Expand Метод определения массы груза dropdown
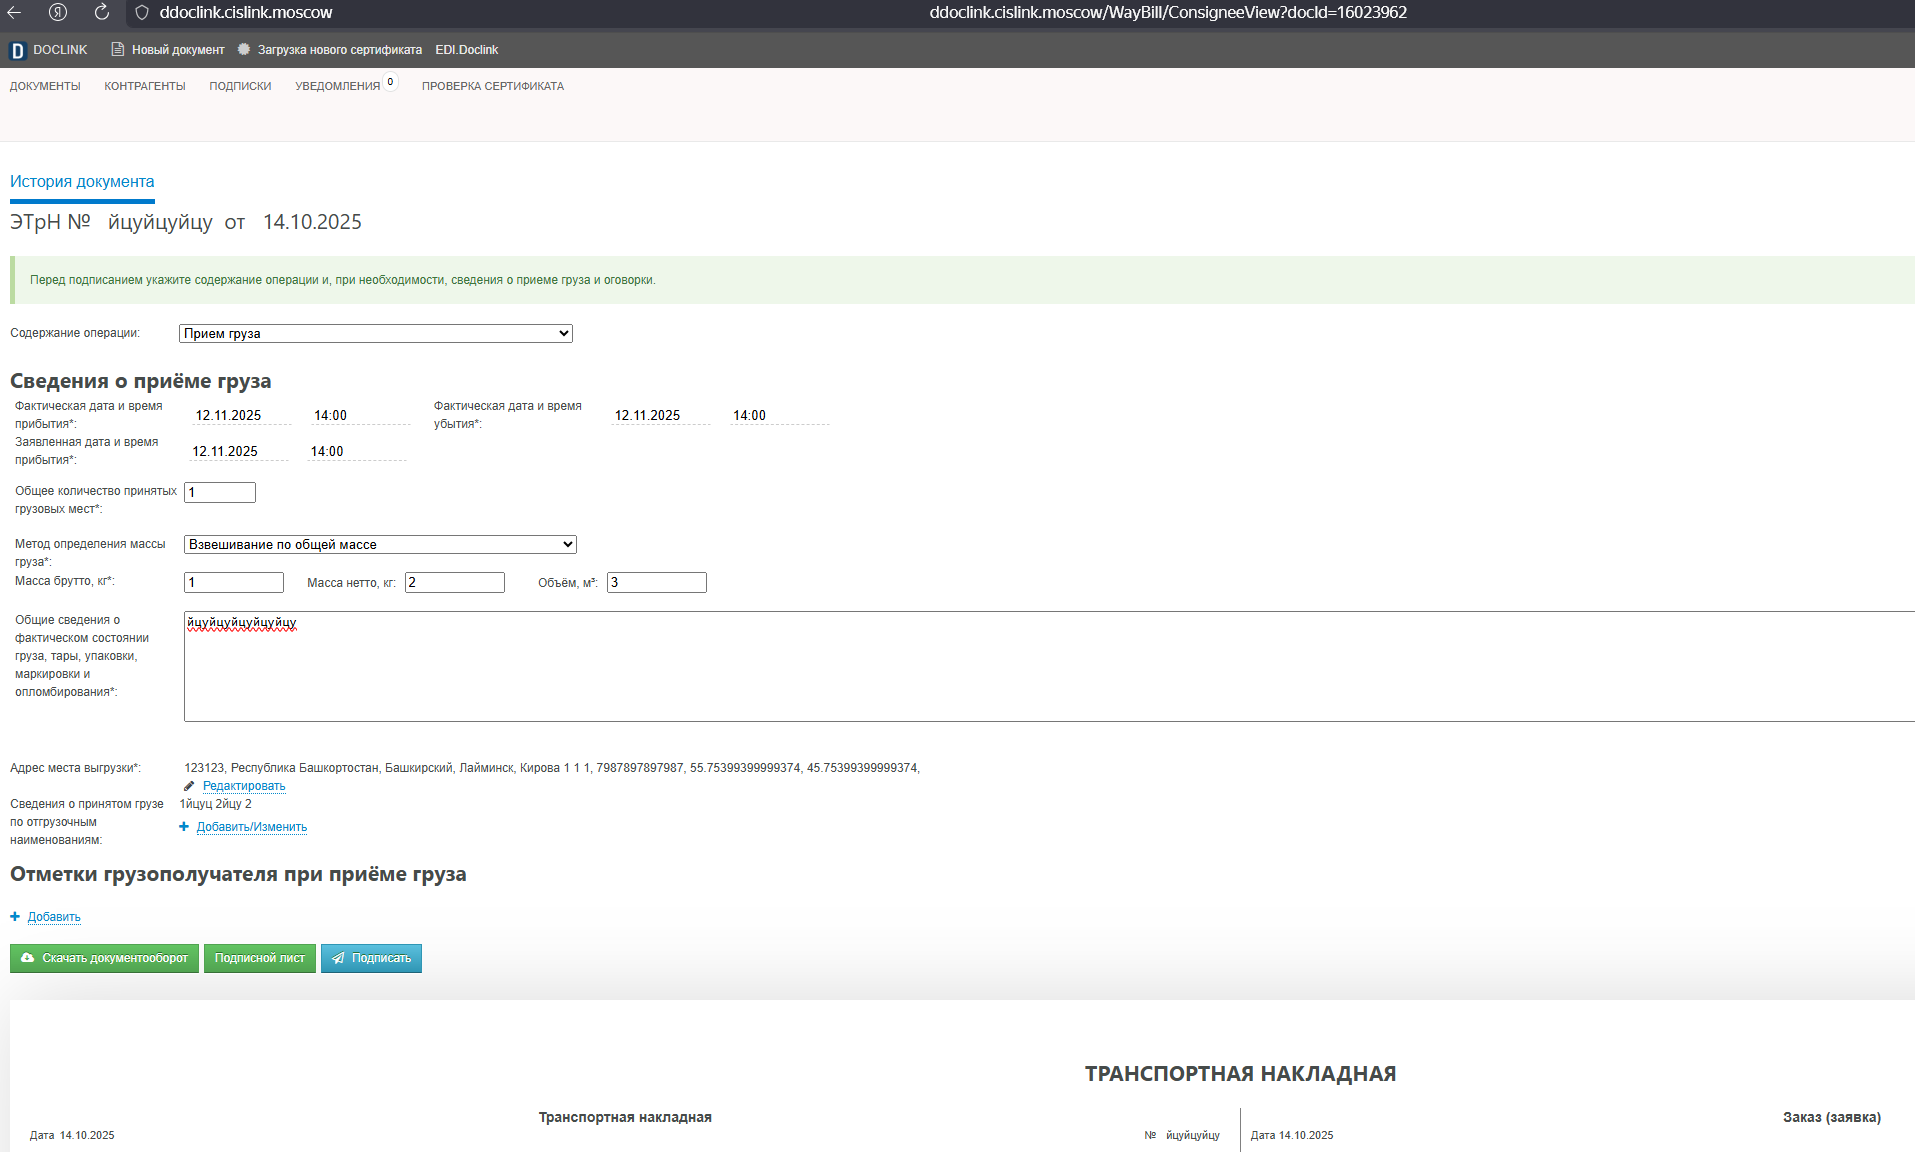1915x1152 pixels. (380, 544)
